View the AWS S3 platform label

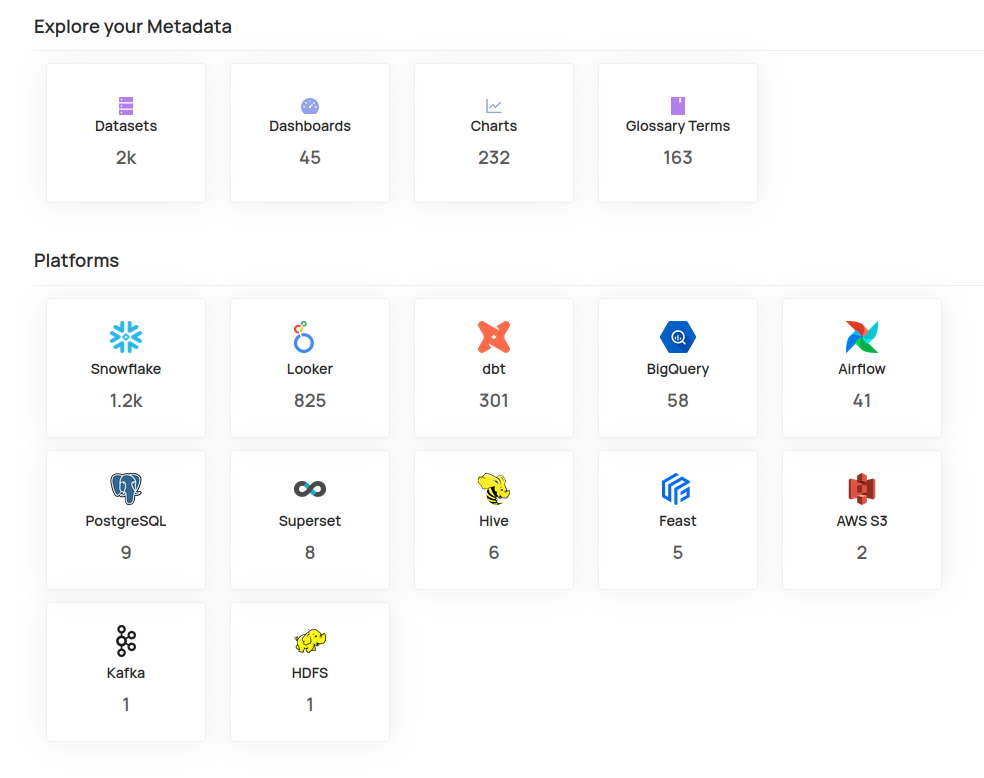[862, 521]
